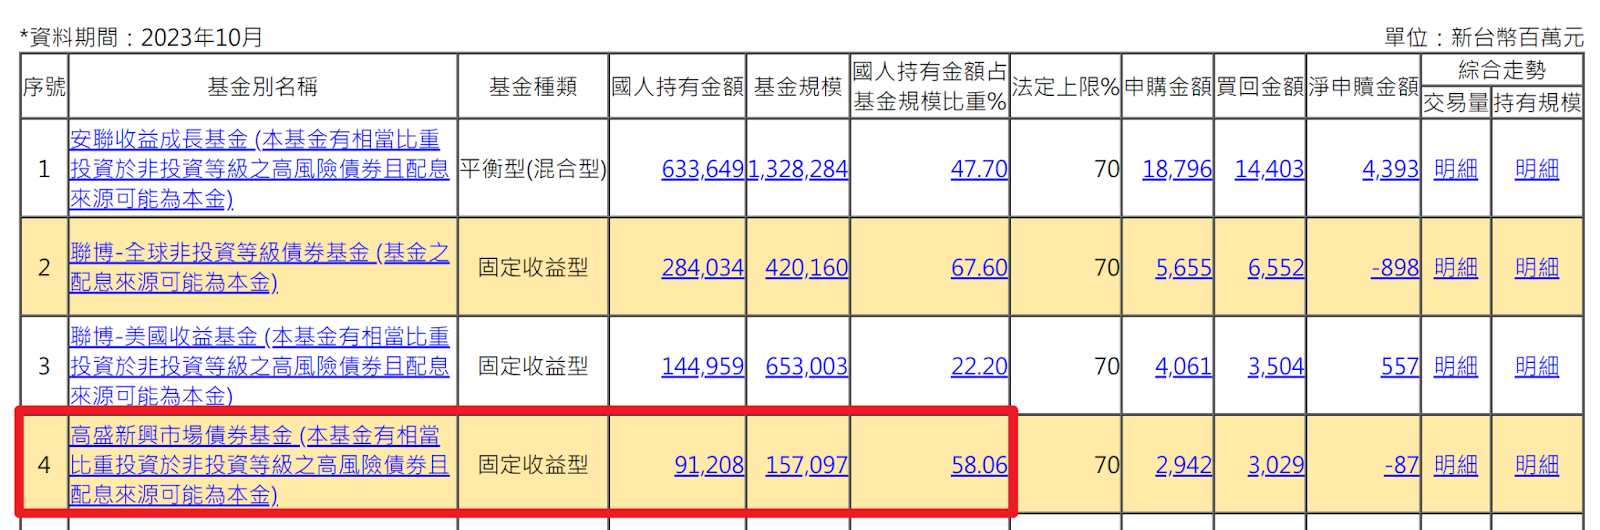
Task: Click the 420,160 fund size link
Action: point(807,268)
